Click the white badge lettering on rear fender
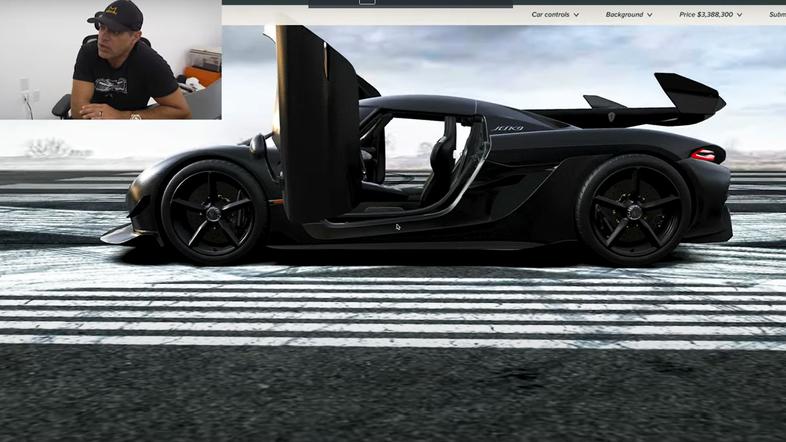The height and width of the screenshot is (442, 786). 507,128
